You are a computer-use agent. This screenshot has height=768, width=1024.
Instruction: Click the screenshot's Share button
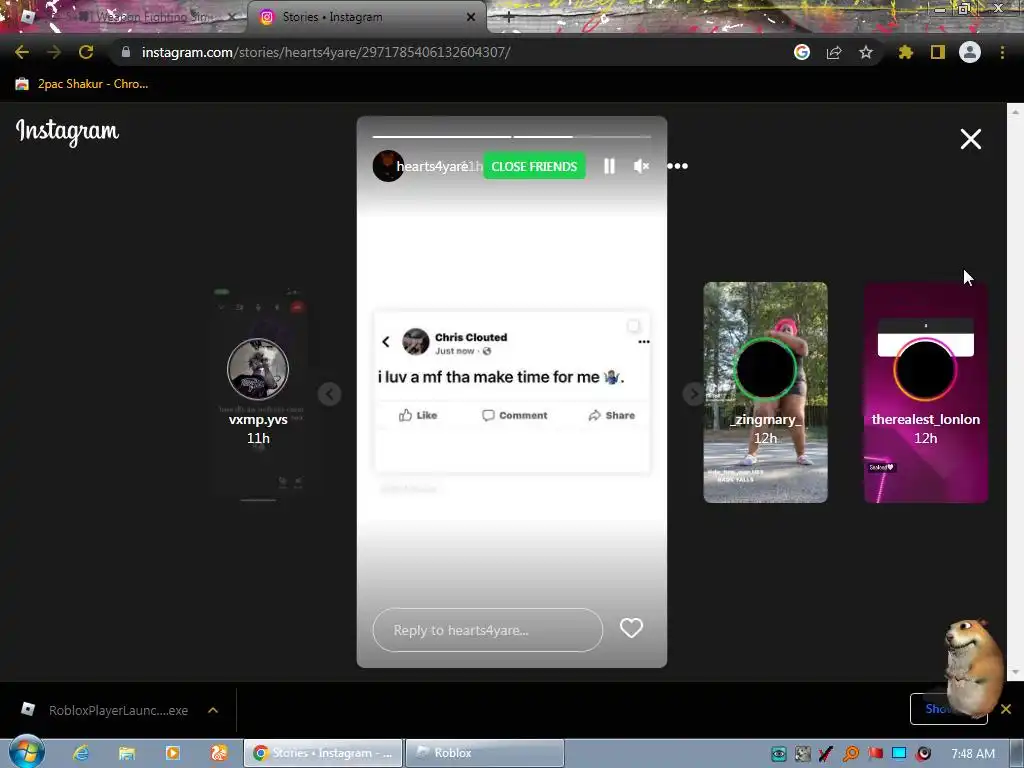point(611,415)
